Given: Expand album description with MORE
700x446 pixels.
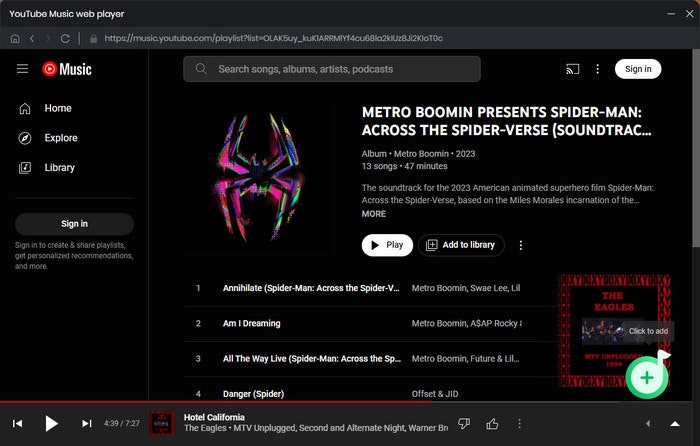Looking at the screenshot, I should (x=374, y=214).
